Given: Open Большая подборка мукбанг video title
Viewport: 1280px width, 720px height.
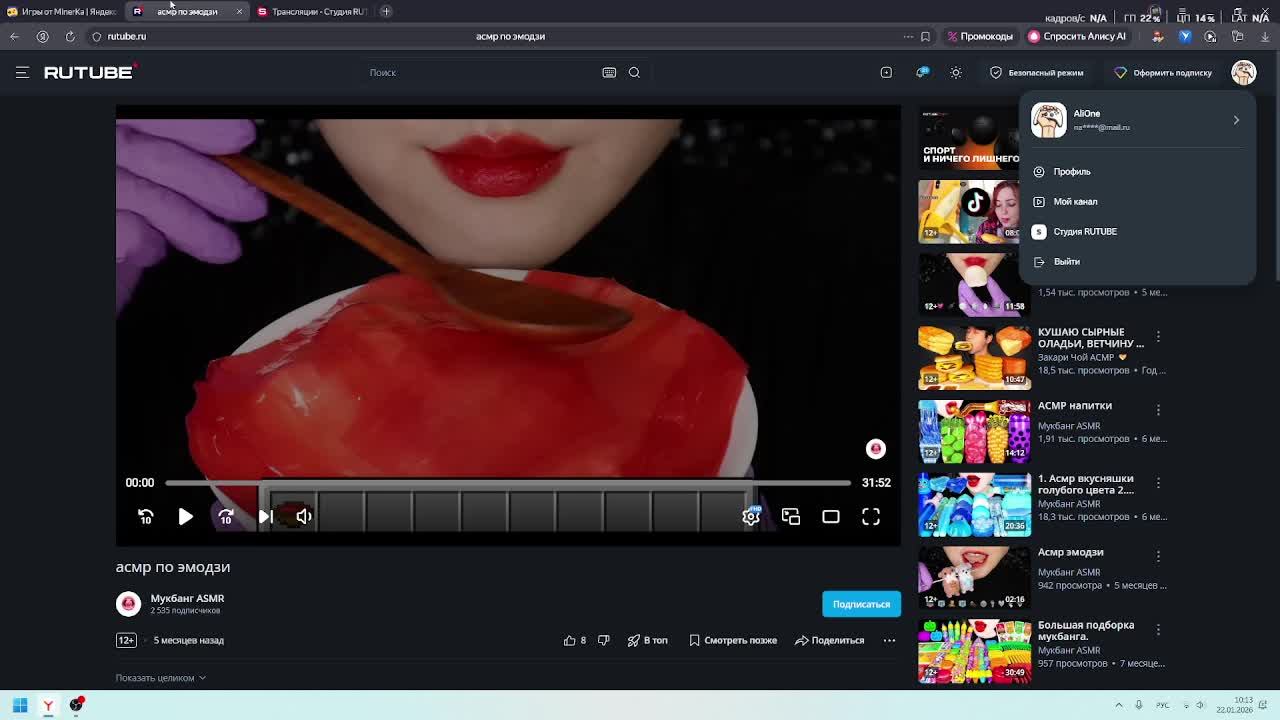Looking at the screenshot, I should (x=1086, y=631).
